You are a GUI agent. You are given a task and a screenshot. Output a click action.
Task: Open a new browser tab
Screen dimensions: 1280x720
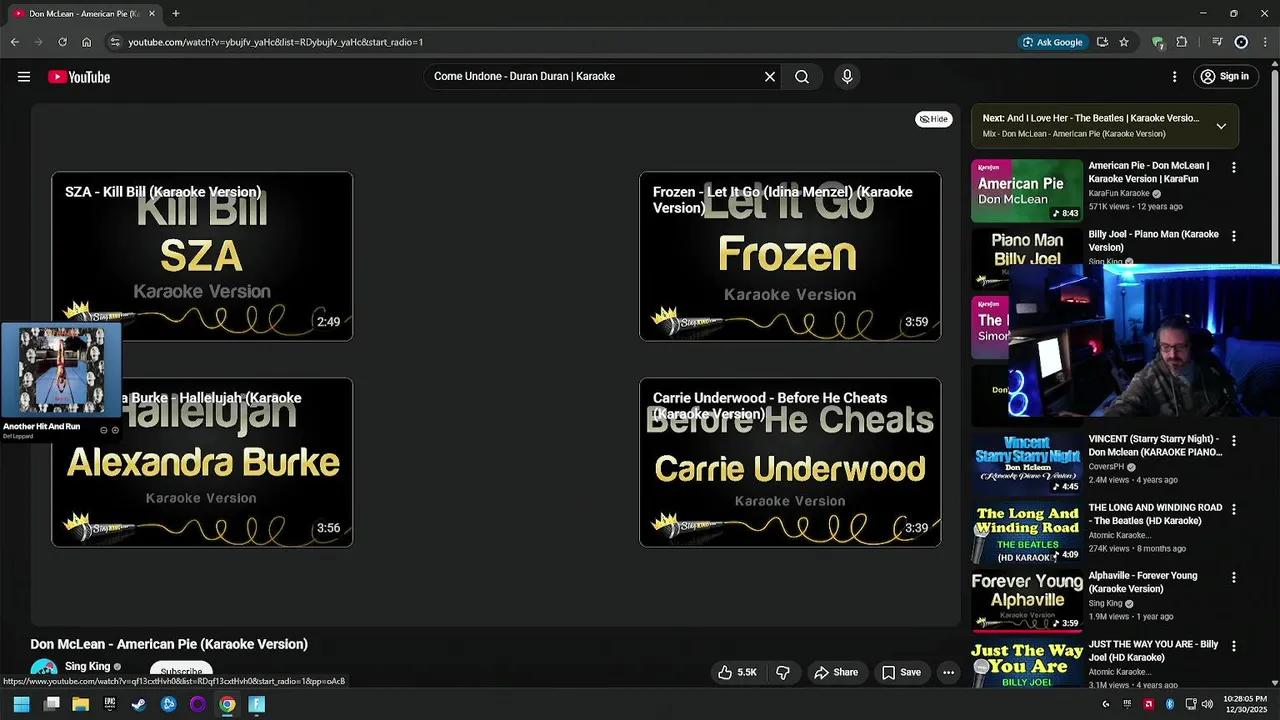click(x=176, y=14)
